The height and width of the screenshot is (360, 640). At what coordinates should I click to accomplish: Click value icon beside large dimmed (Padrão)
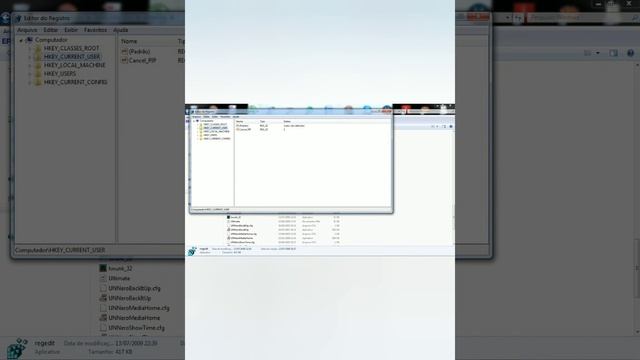[124, 51]
